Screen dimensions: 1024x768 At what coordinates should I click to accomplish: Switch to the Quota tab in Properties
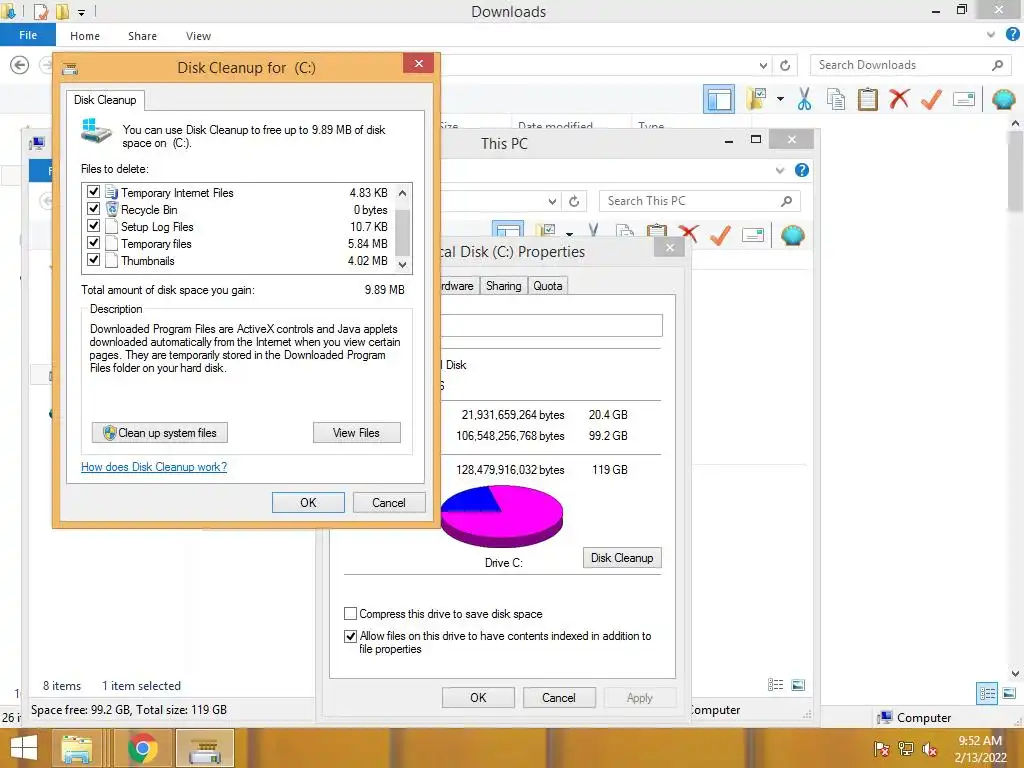pos(547,285)
